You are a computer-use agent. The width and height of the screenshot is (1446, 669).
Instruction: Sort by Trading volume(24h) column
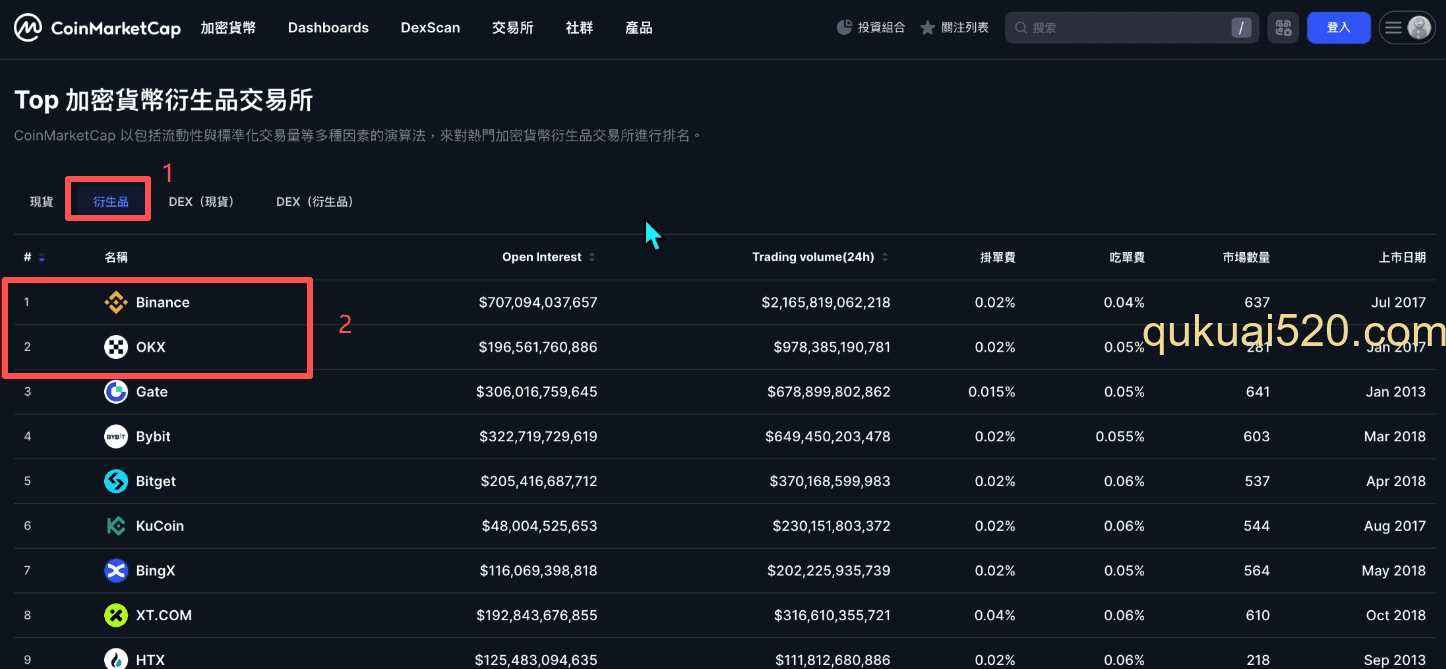point(820,257)
